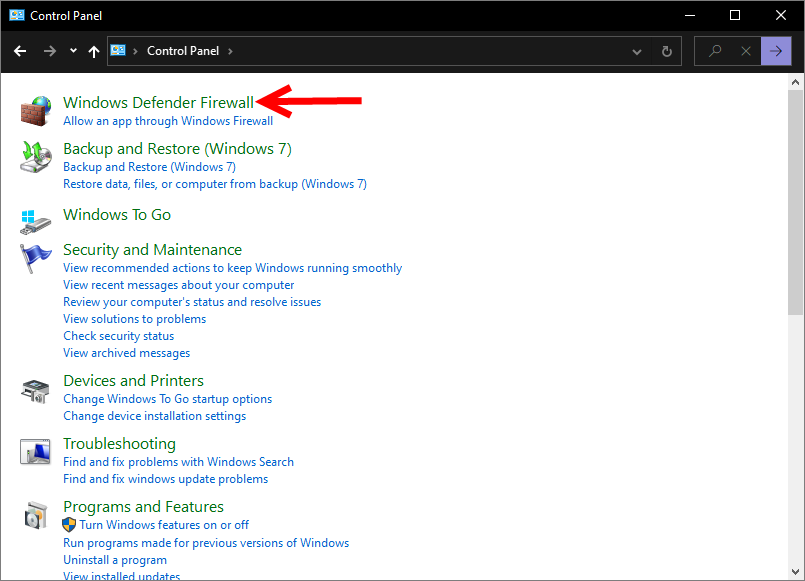The width and height of the screenshot is (805, 581).
Task: Click the Windows Defender Firewall brick wall icon
Action: coord(35,111)
